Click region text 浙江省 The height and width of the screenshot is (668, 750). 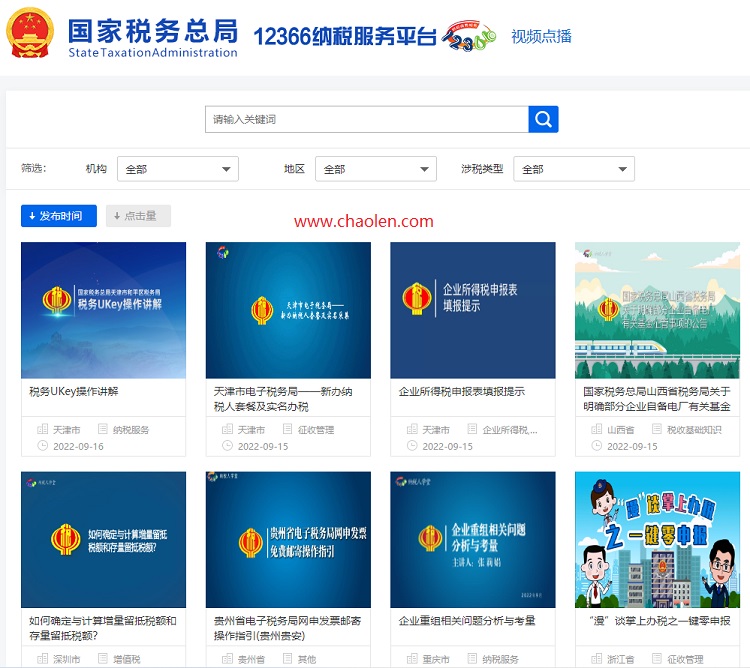(x=620, y=659)
